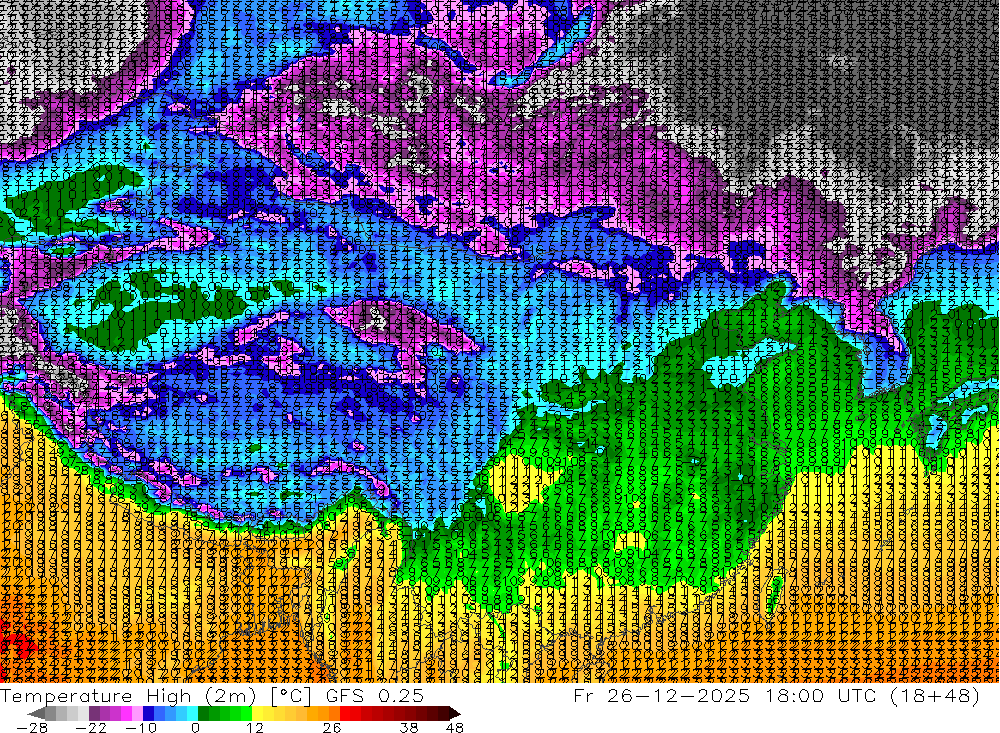Click the '38' value on the color scale
The height and width of the screenshot is (733, 1000).
tap(409, 728)
